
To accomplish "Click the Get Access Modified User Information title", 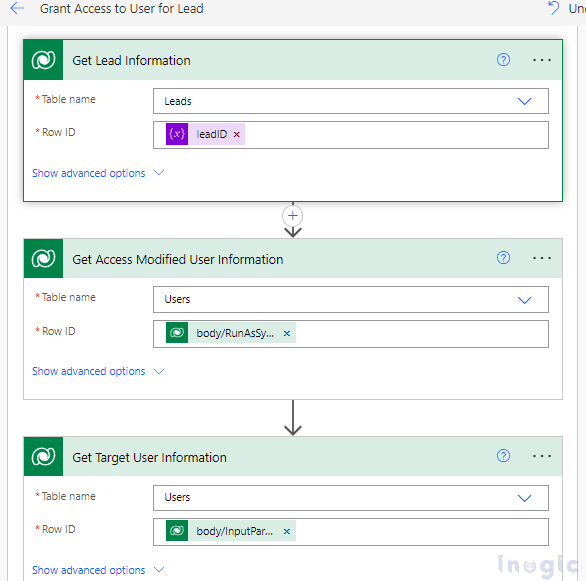I will (178, 259).
